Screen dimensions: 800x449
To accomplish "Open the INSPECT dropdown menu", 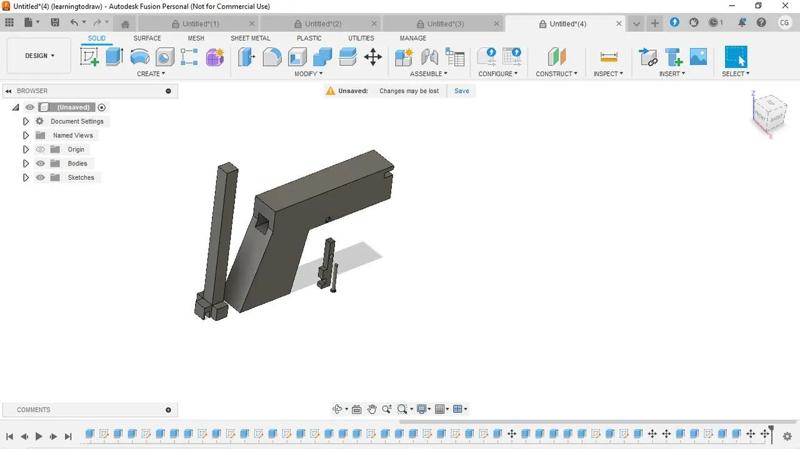I will tap(608, 74).
